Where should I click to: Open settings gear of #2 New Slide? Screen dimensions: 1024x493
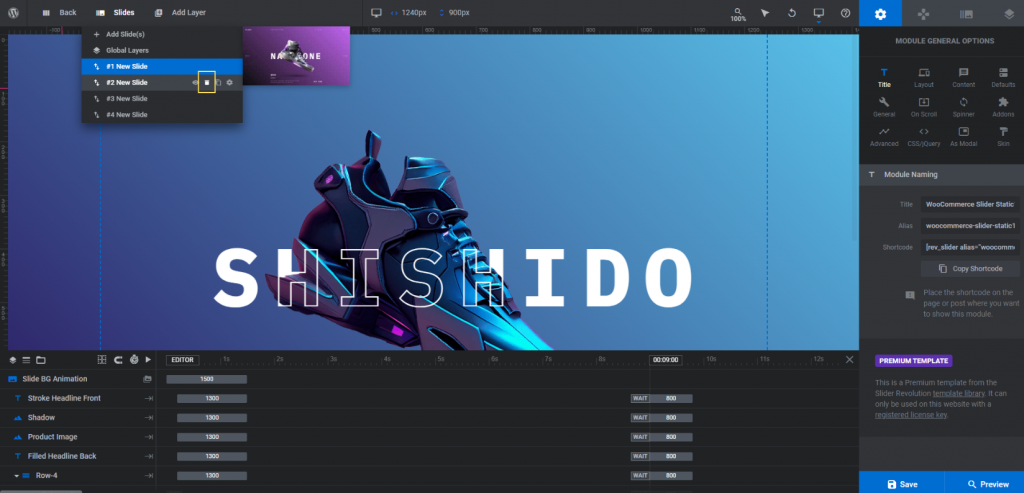230,83
